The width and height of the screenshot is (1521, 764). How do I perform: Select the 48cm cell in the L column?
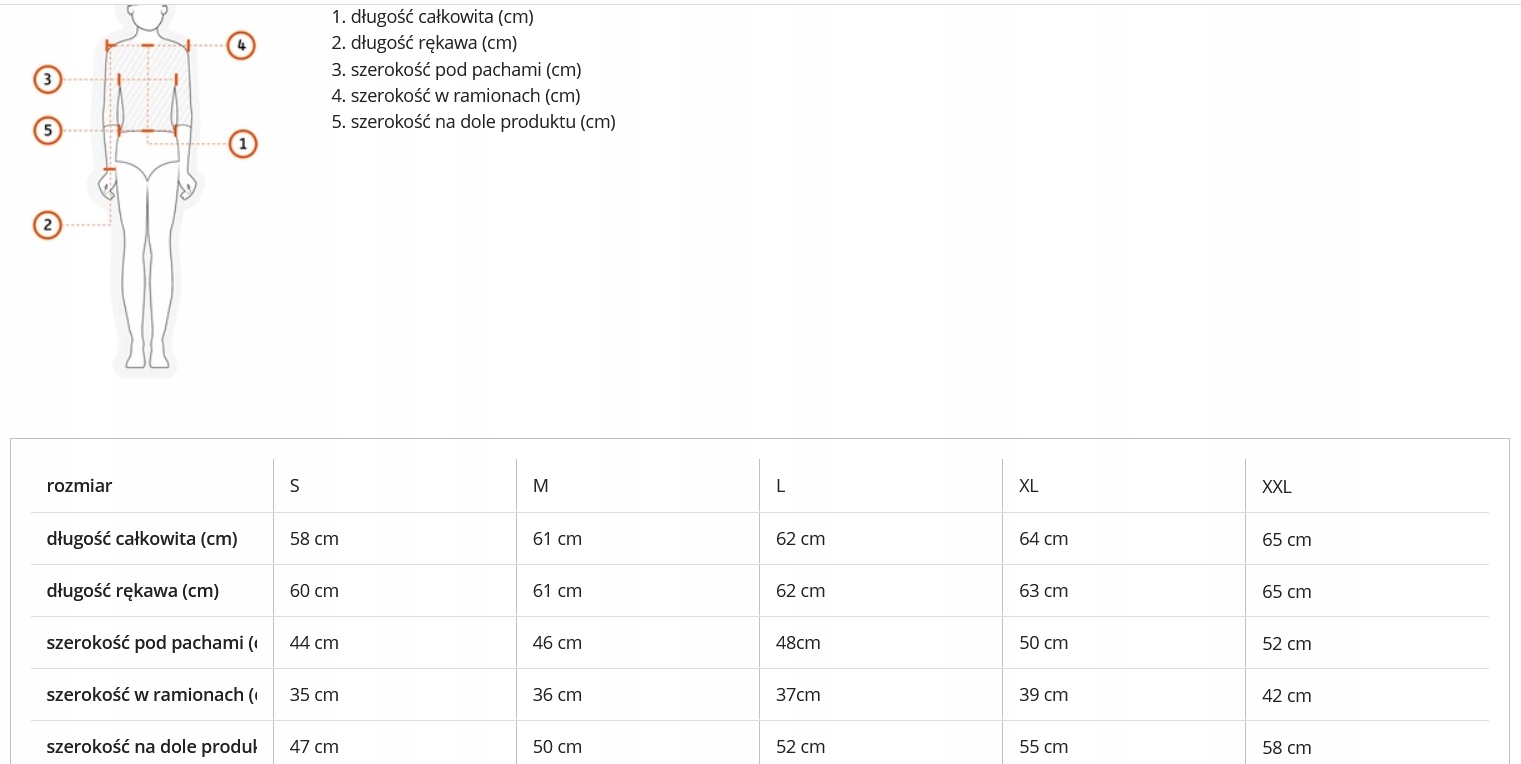(798, 643)
